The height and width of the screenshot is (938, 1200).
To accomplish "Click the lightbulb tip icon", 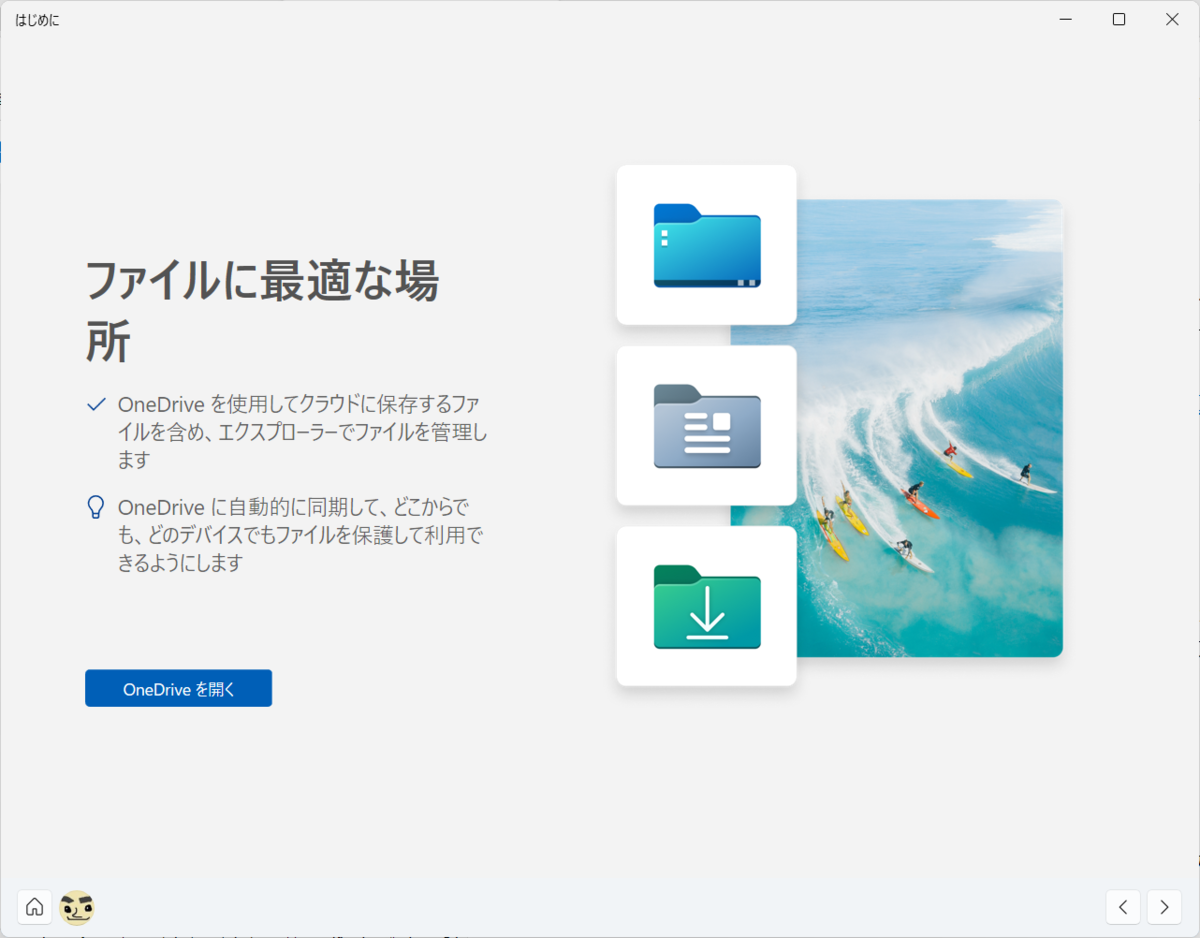I will [x=96, y=507].
